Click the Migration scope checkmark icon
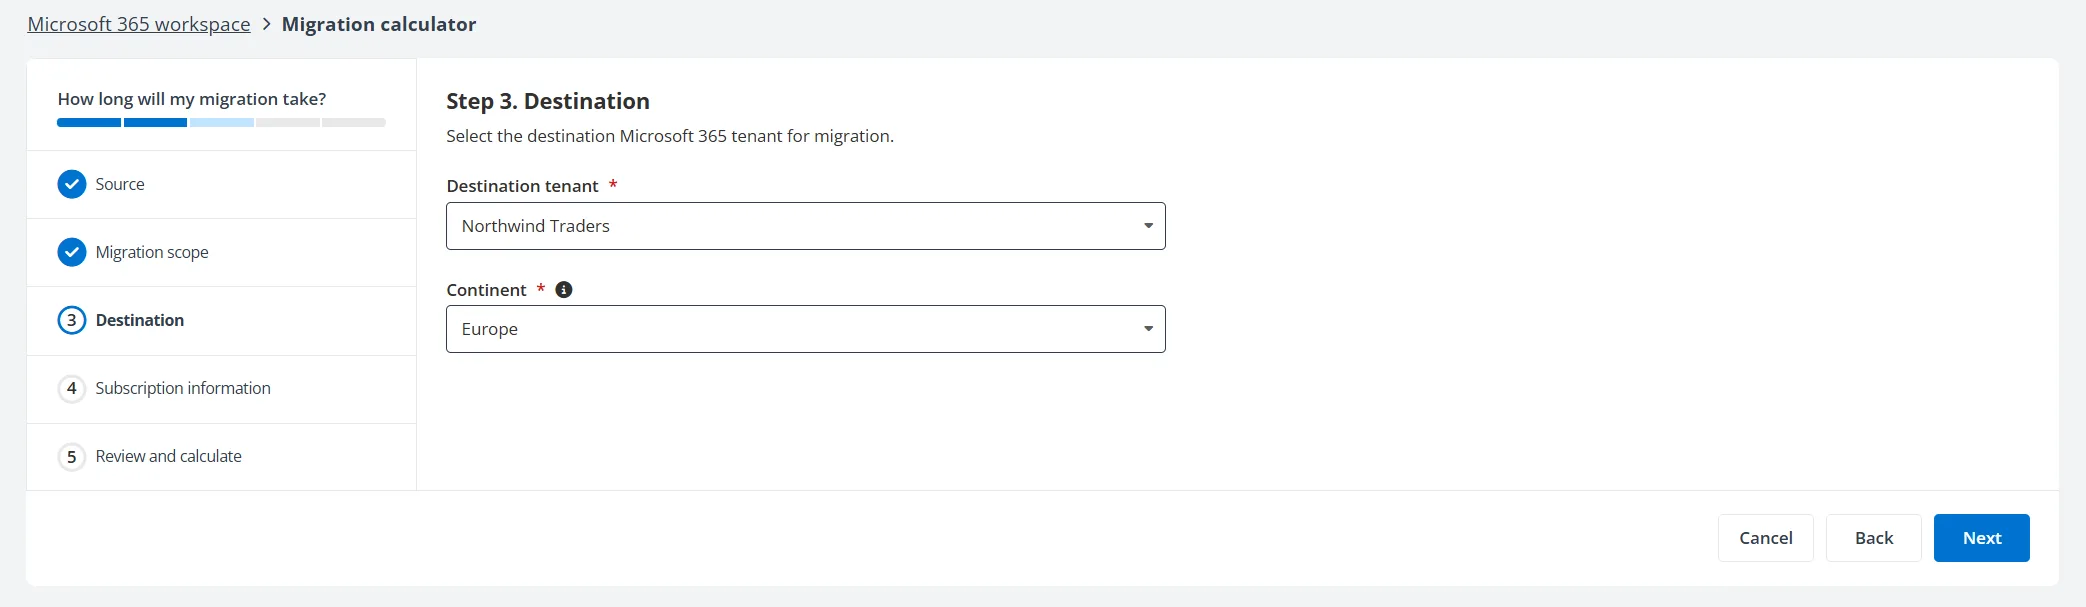The height and width of the screenshot is (607, 2086). tap(71, 252)
